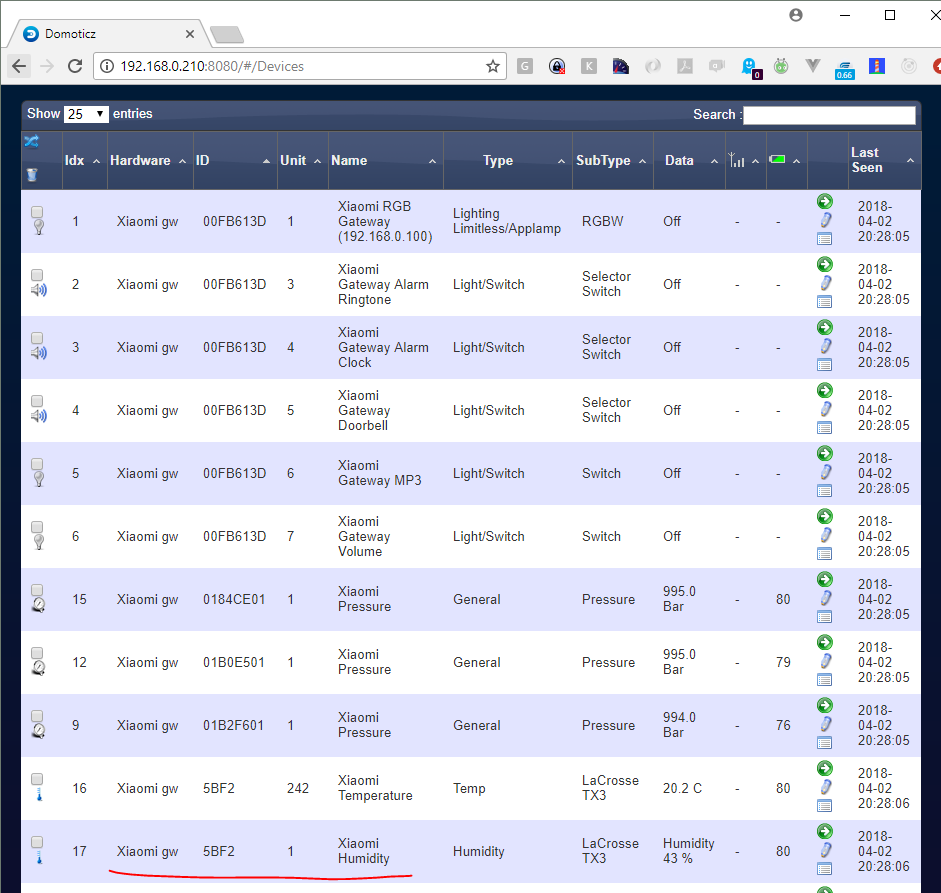Click the gauge icon for Xiaomi Pressure idx 15
This screenshot has height=893, width=941.
tap(38, 605)
